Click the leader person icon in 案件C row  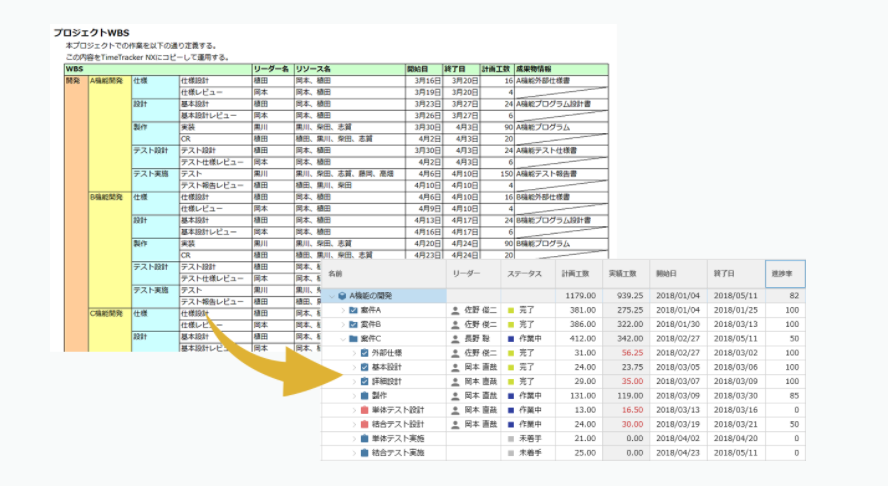455,339
